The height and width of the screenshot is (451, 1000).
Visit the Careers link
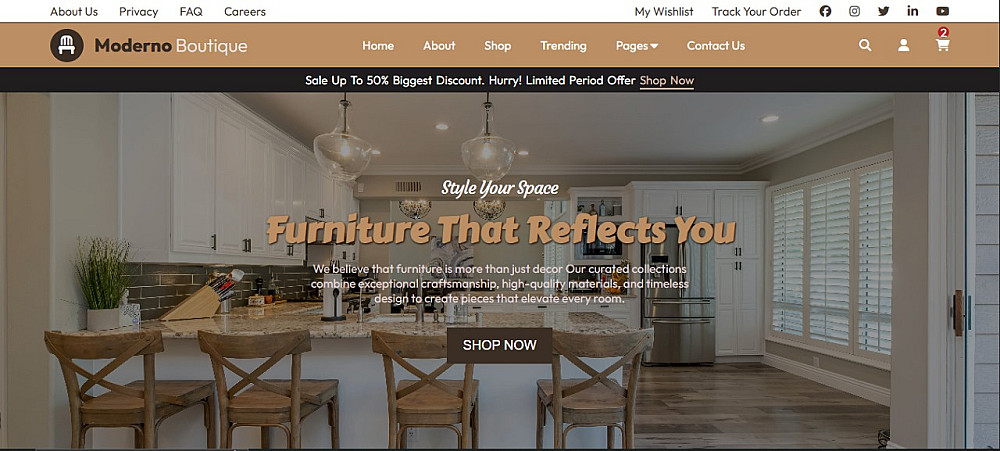pos(245,11)
